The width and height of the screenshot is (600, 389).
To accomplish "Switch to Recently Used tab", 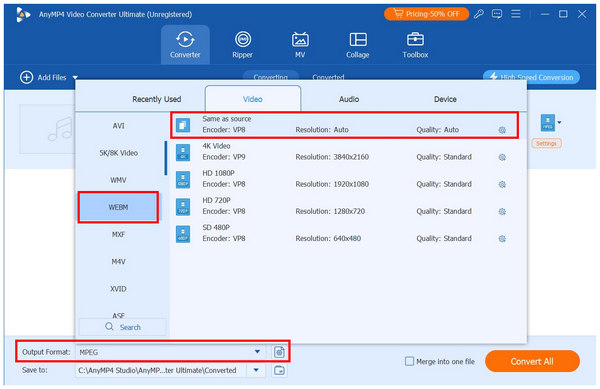I will pos(157,99).
